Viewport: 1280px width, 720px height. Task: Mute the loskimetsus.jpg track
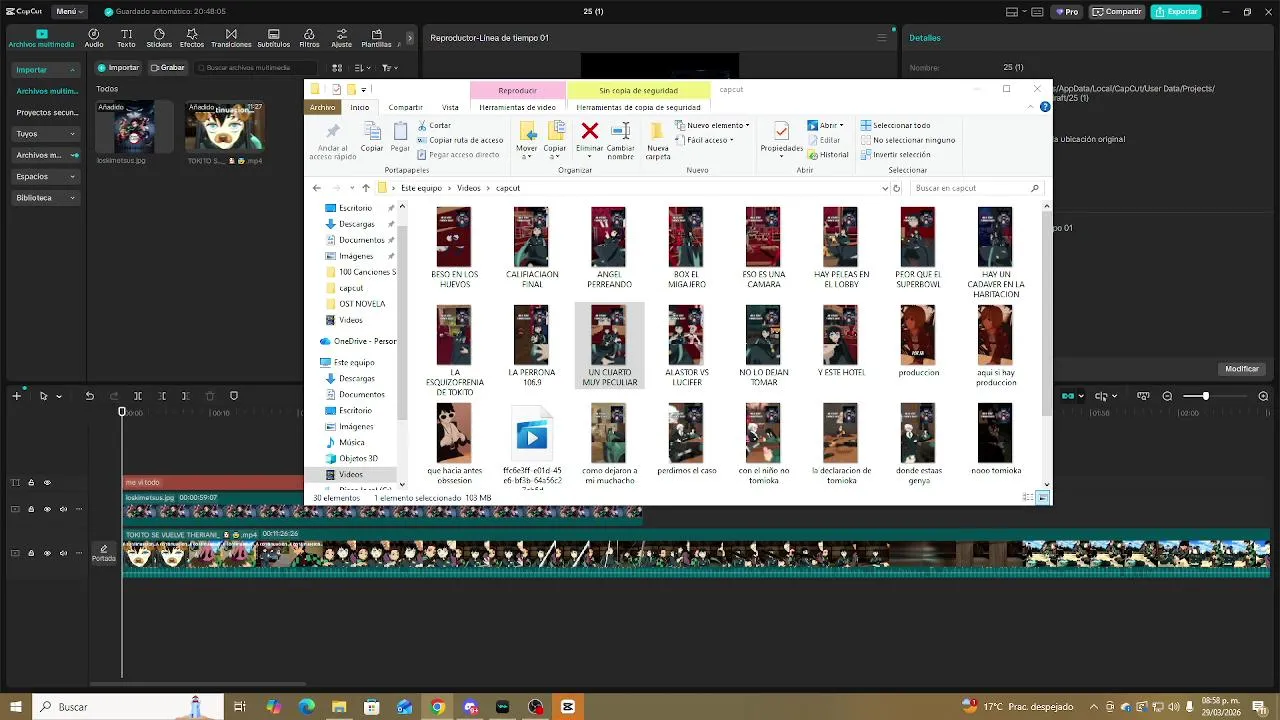[x=63, y=509]
